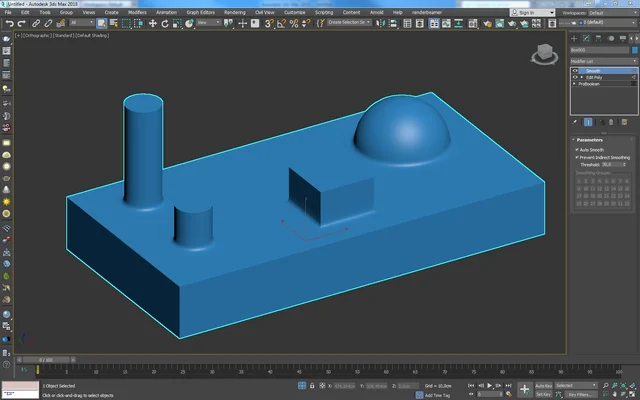Select the Select and Link tool
The width and height of the screenshot is (640, 400).
(x=36, y=23)
